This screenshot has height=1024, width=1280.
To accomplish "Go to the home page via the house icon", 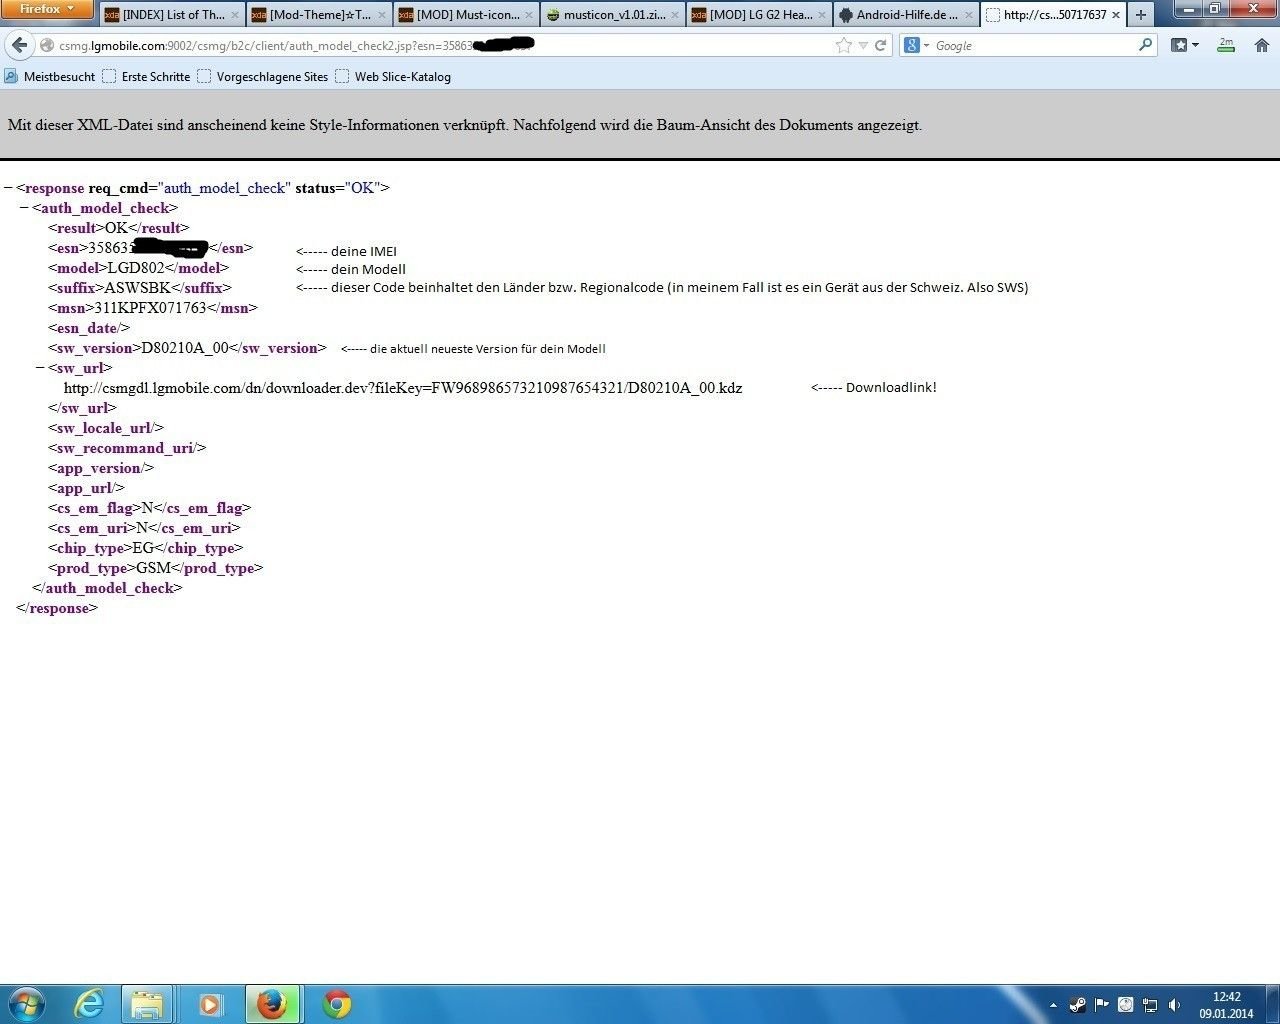I will [x=1262, y=45].
